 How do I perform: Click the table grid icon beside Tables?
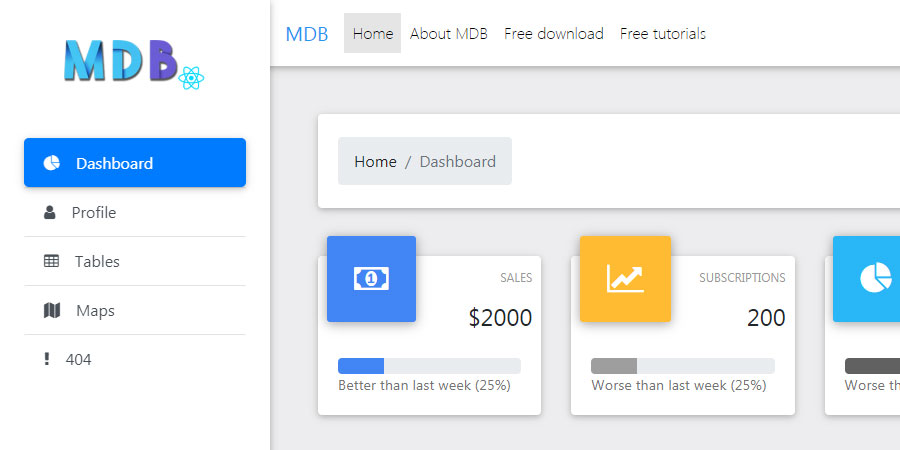(x=51, y=261)
